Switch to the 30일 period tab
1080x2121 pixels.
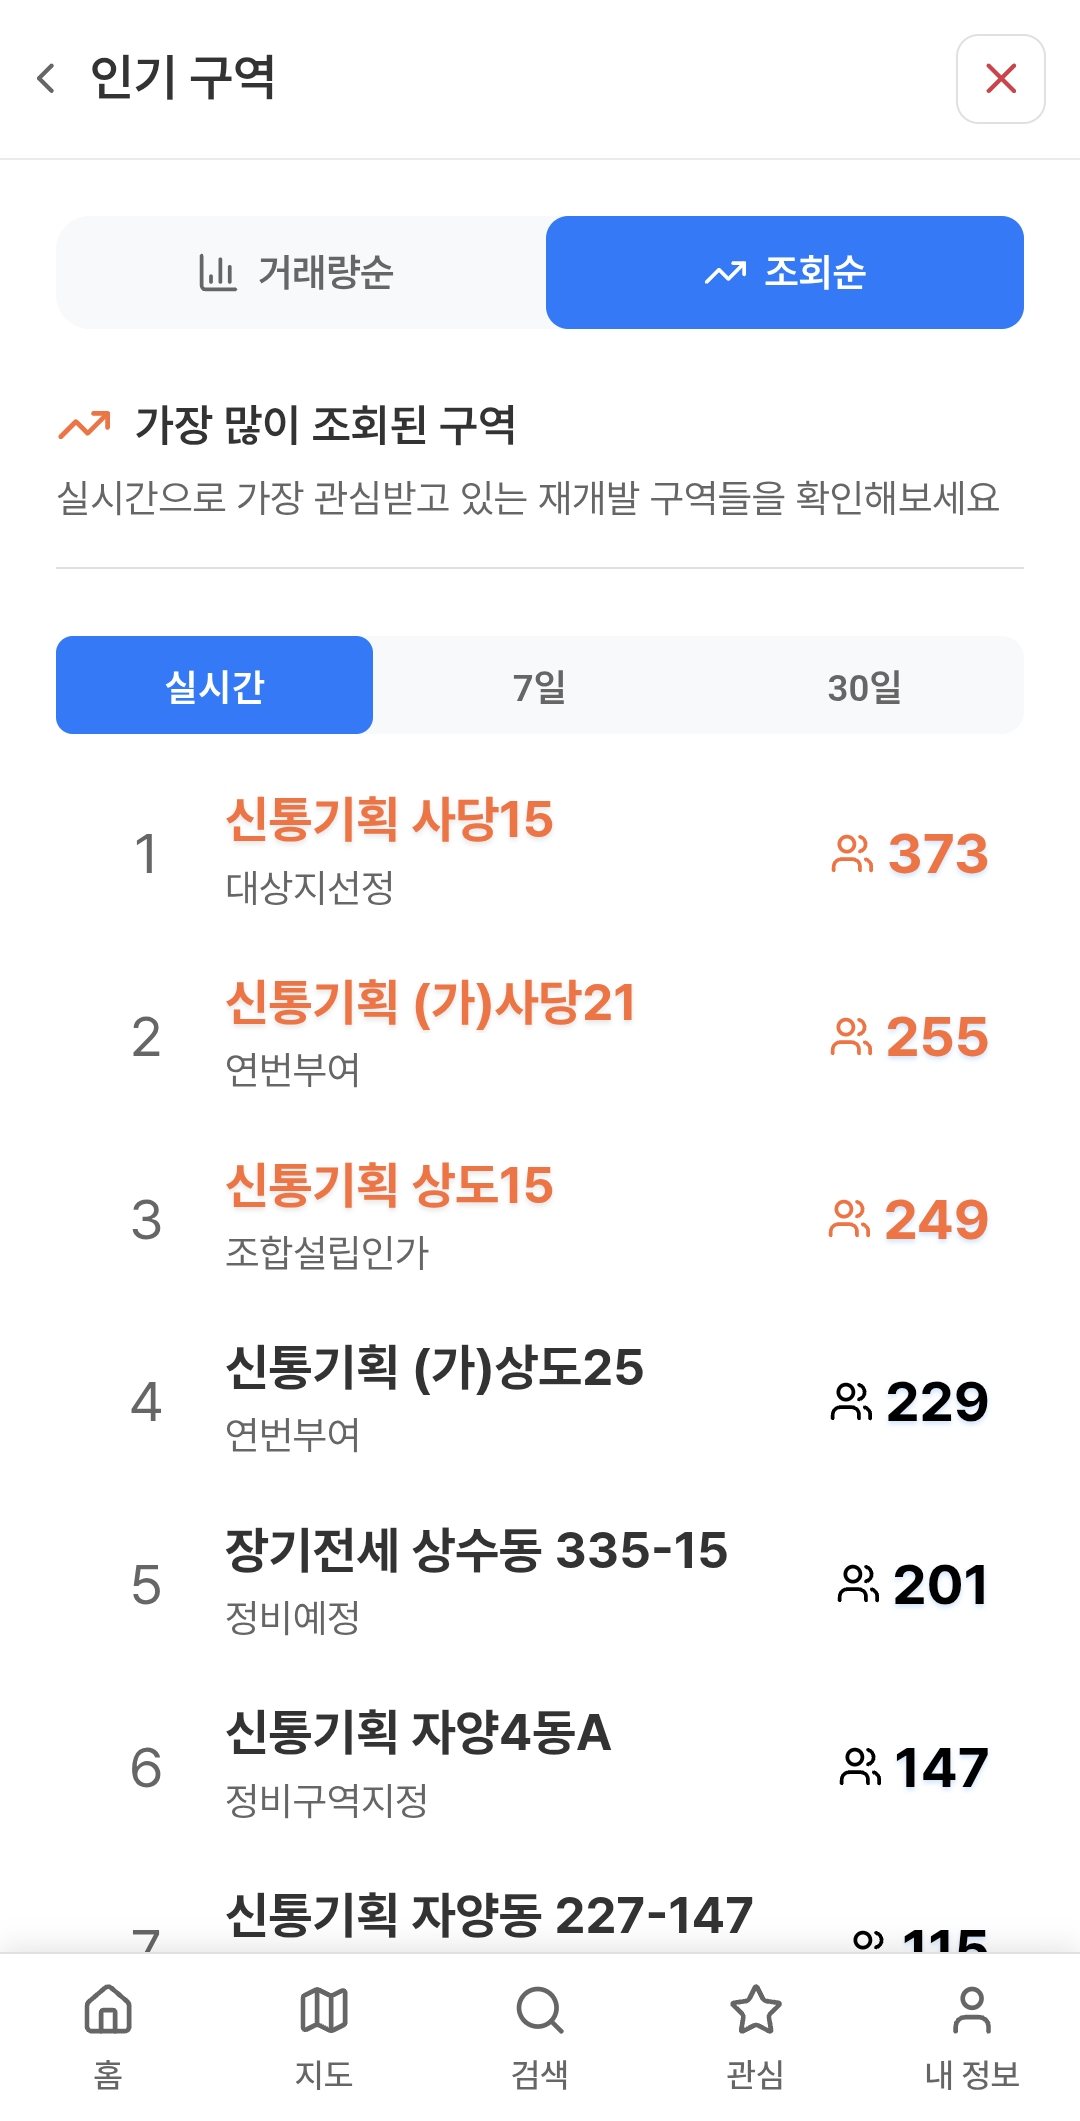pos(864,686)
